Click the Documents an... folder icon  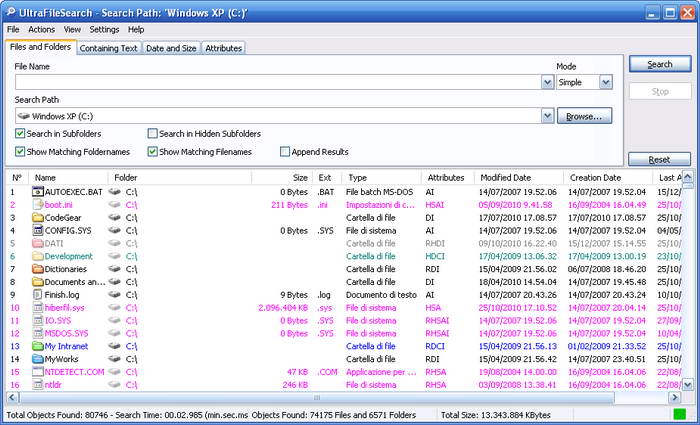coord(38,282)
